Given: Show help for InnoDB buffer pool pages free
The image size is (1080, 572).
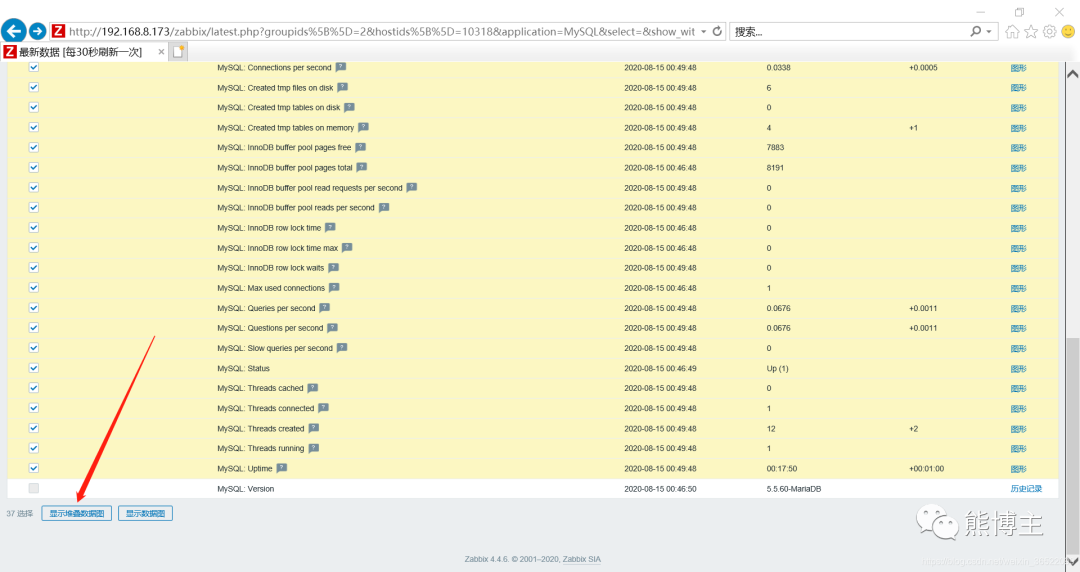Looking at the screenshot, I should [361, 147].
